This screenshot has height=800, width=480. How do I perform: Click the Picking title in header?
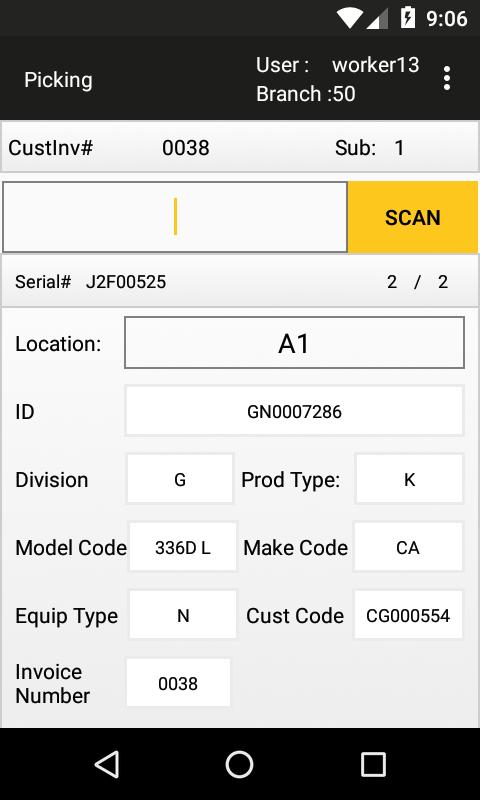(x=59, y=80)
